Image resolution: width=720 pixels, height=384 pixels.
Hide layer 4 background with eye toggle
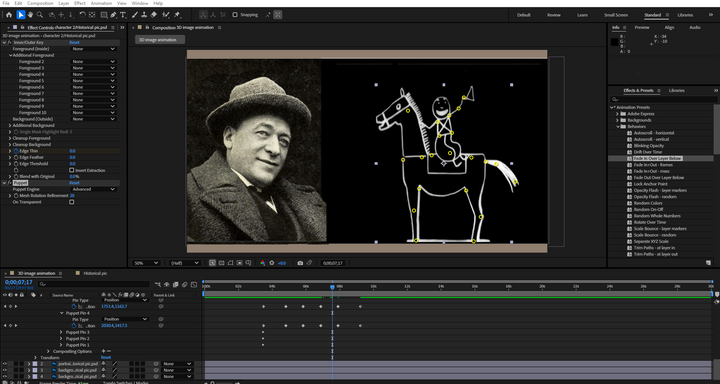pyautogui.click(x=5, y=376)
